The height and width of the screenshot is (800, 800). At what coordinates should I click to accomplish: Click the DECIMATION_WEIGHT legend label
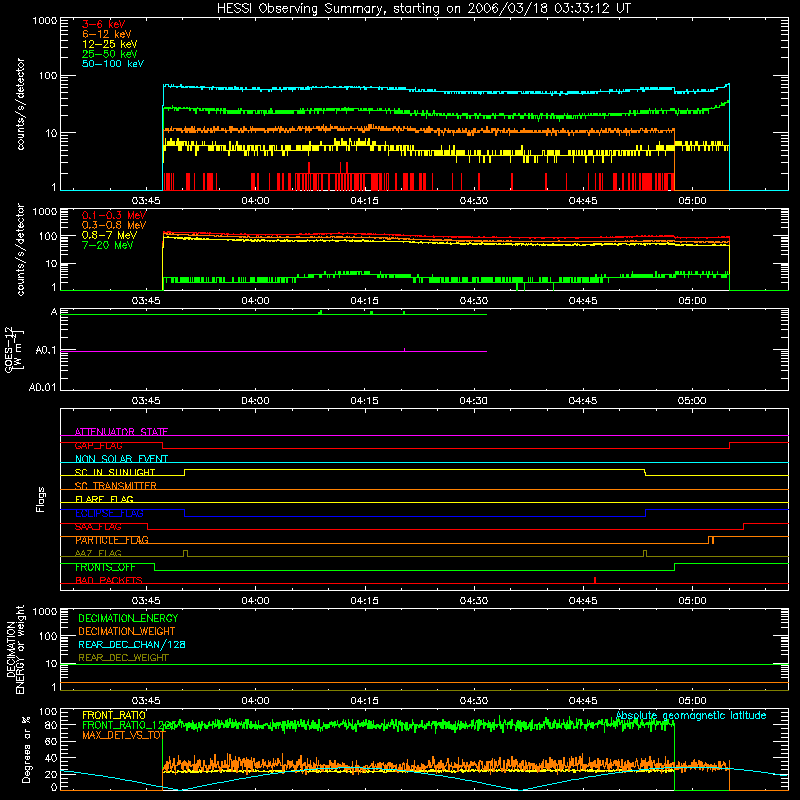tap(127, 631)
